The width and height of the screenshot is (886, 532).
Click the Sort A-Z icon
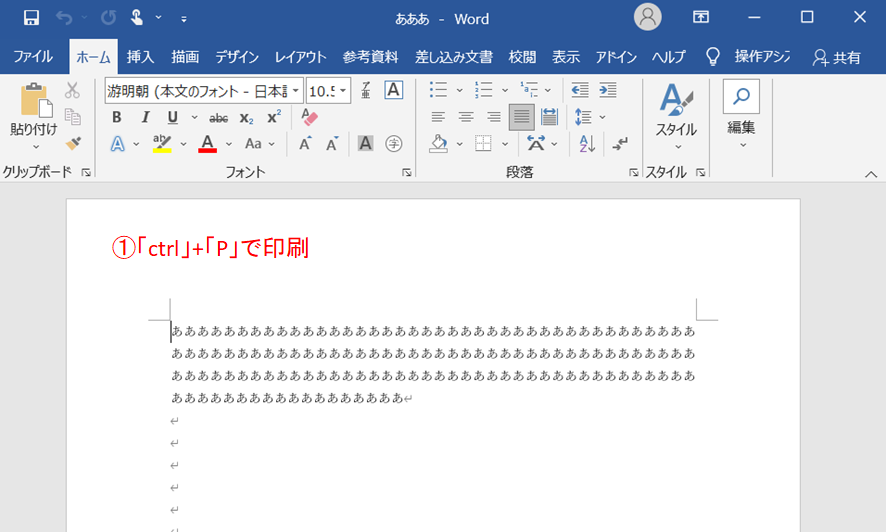tap(587, 143)
